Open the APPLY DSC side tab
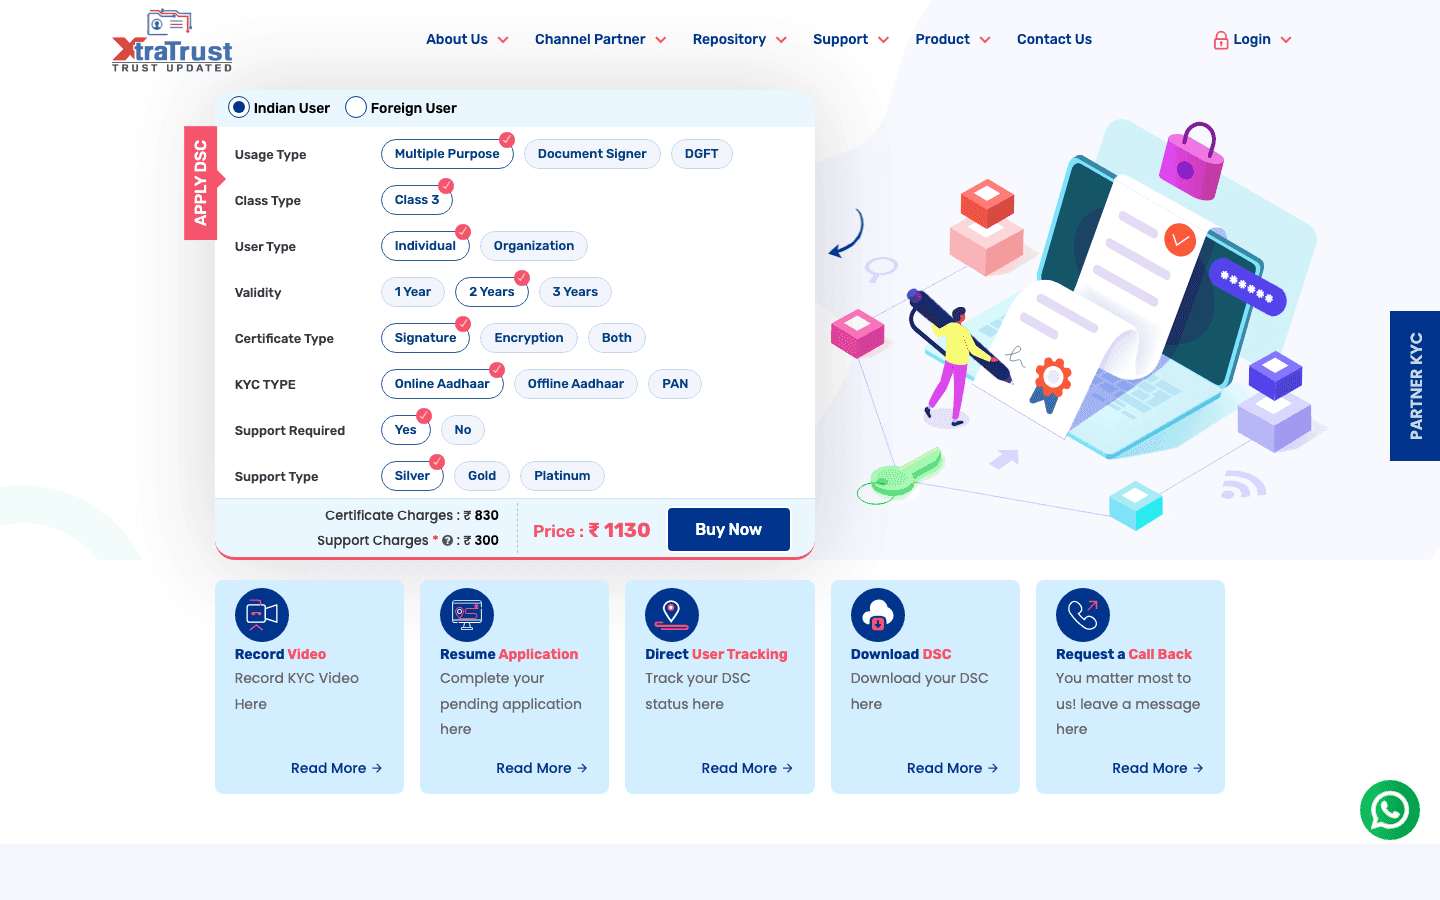 coord(200,183)
